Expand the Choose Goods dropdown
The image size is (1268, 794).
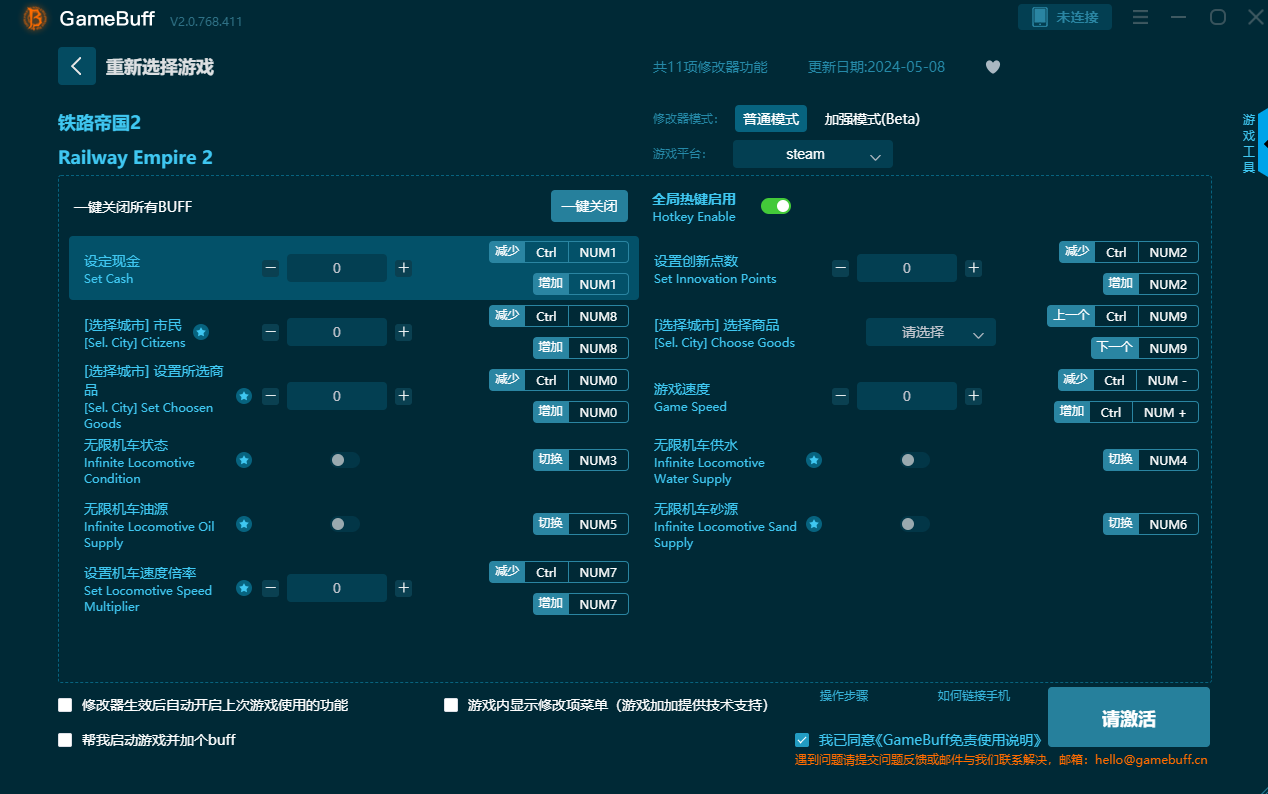pos(930,332)
